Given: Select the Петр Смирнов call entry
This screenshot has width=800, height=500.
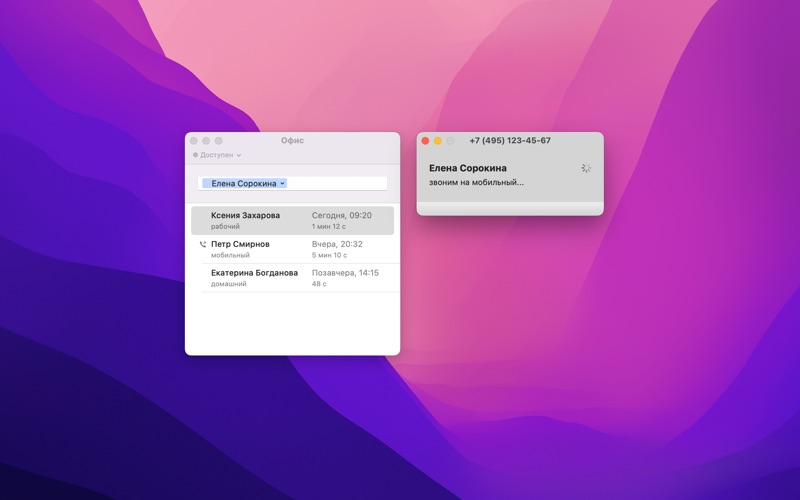Looking at the screenshot, I should coord(292,249).
